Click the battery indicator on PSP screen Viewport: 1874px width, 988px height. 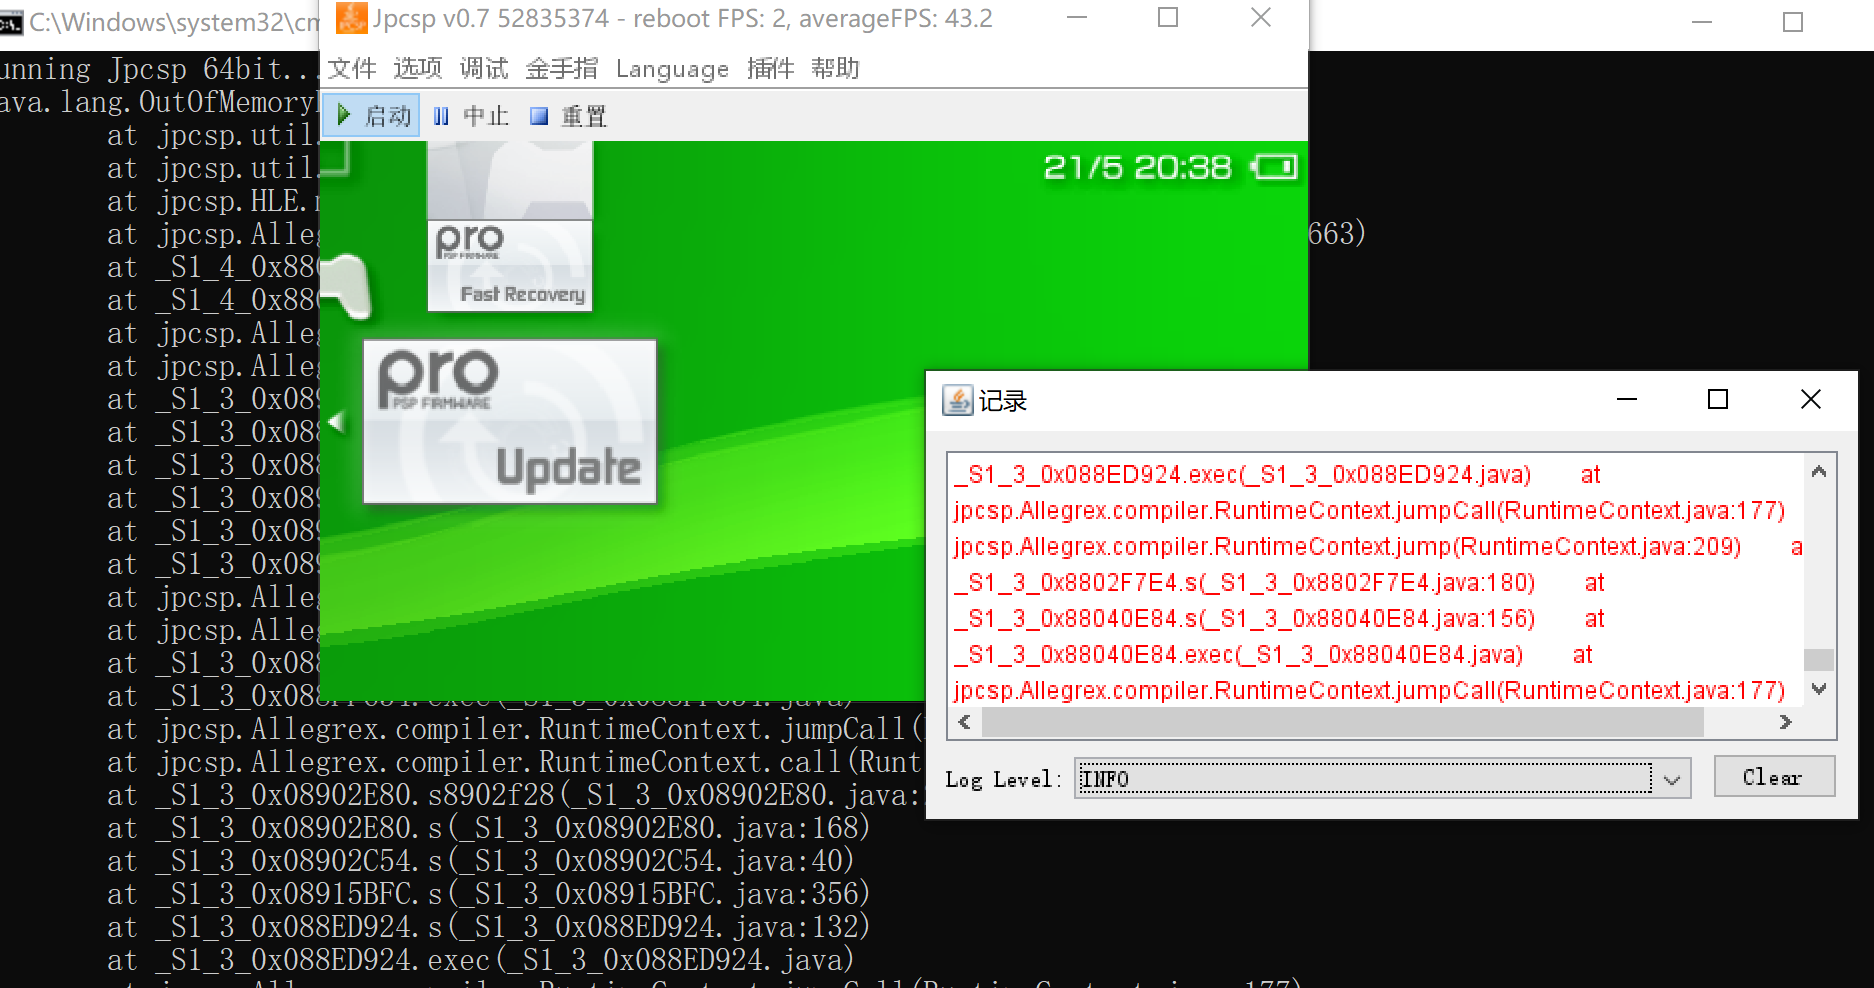(x=1275, y=167)
